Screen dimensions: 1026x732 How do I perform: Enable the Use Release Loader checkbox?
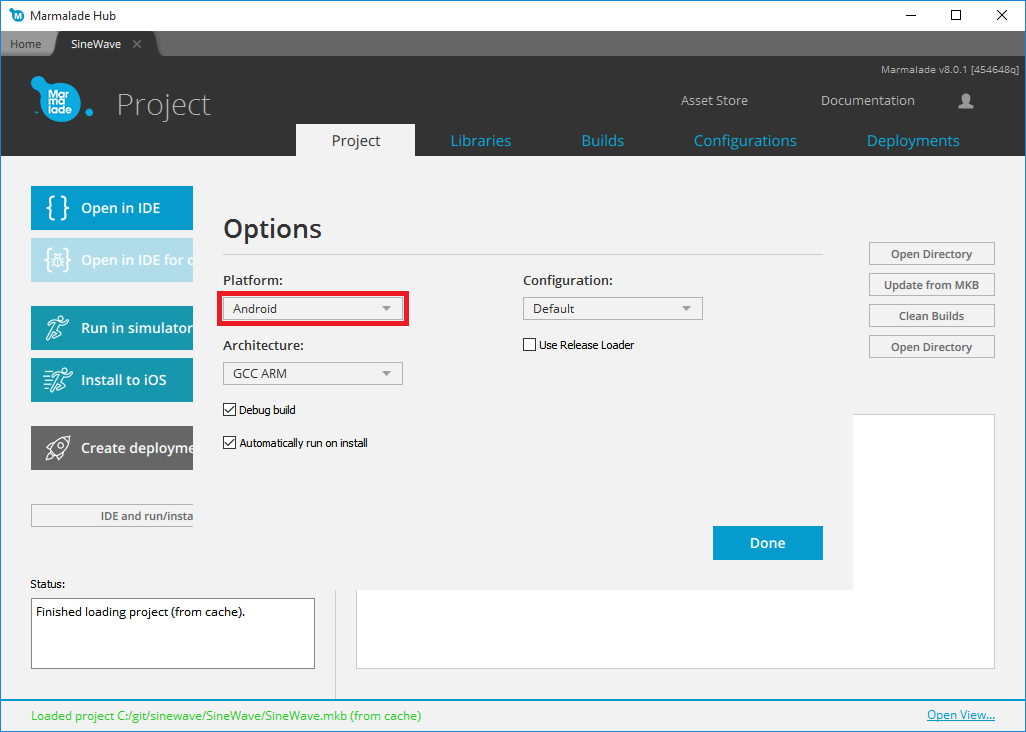point(529,344)
